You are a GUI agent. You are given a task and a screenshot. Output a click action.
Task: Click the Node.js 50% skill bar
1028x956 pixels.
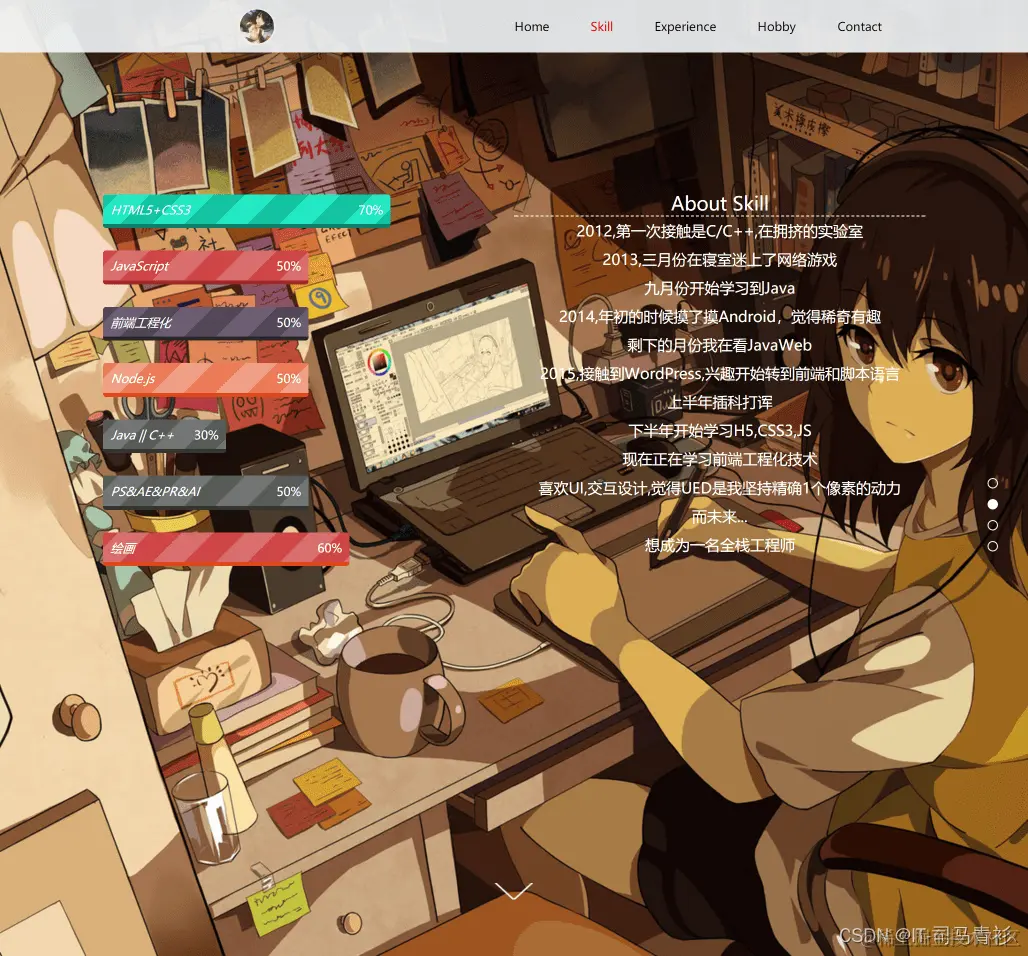pos(205,380)
